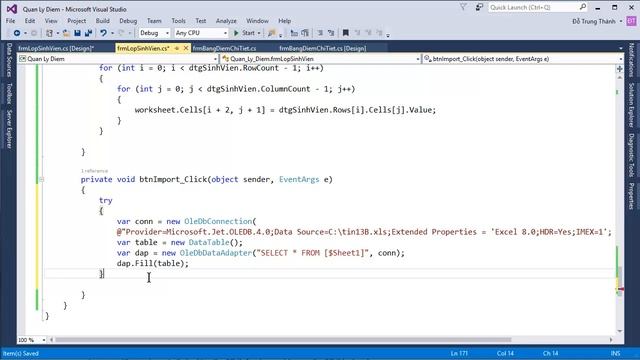The width and height of the screenshot is (640, 360).
Task: Open the Window menu
Action: pos(257,21)
